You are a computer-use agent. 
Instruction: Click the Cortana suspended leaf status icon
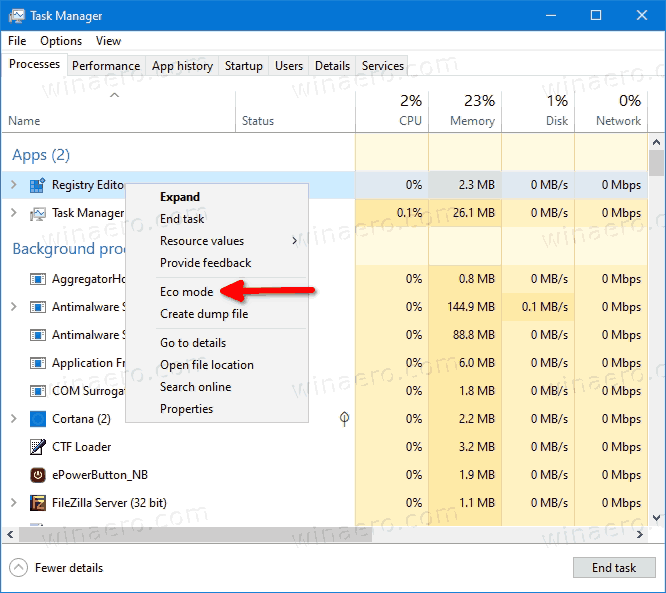coord(344,419)
